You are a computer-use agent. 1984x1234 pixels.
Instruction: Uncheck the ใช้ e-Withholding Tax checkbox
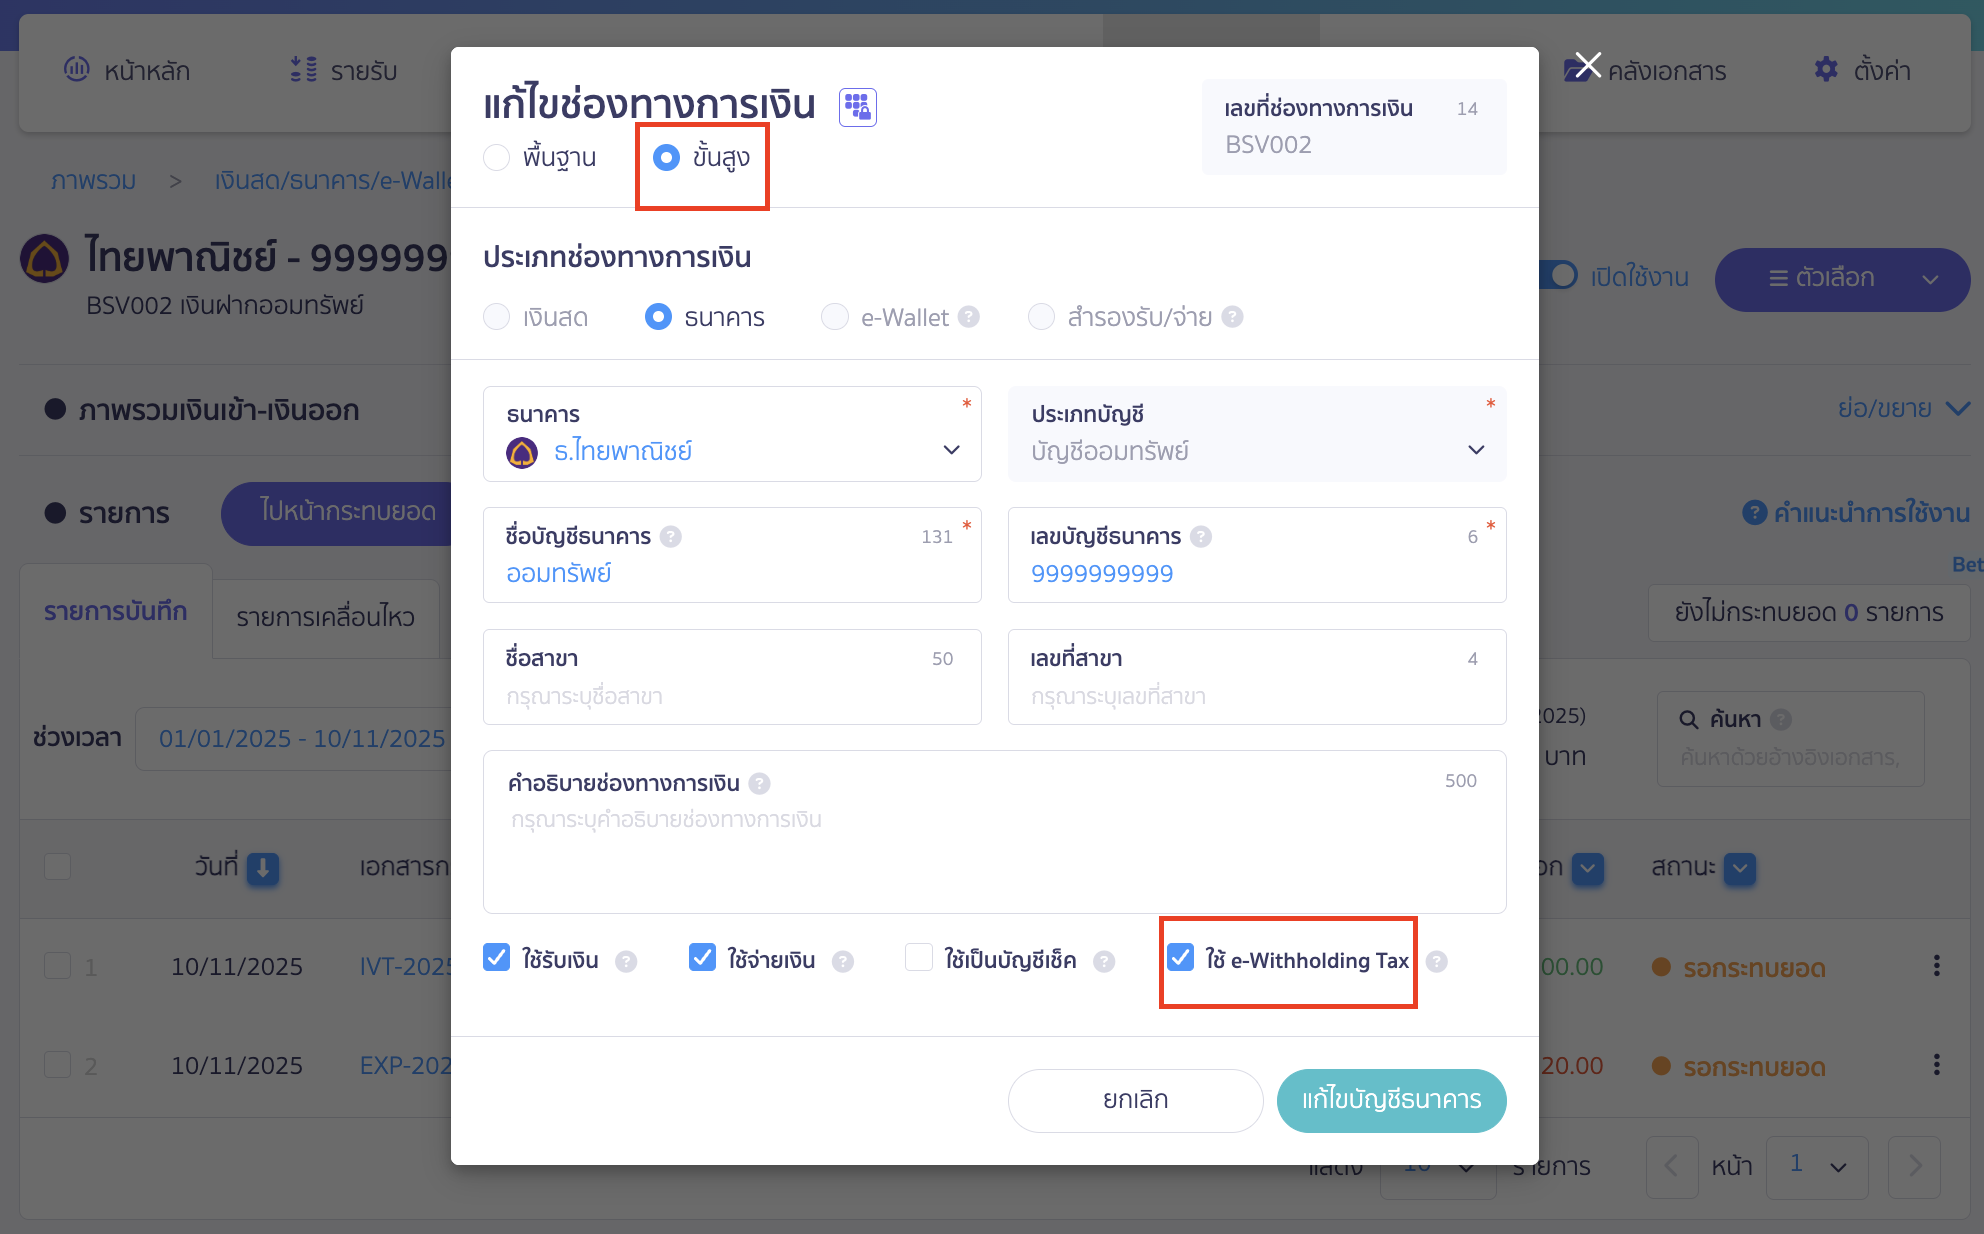click(1182, 958)
